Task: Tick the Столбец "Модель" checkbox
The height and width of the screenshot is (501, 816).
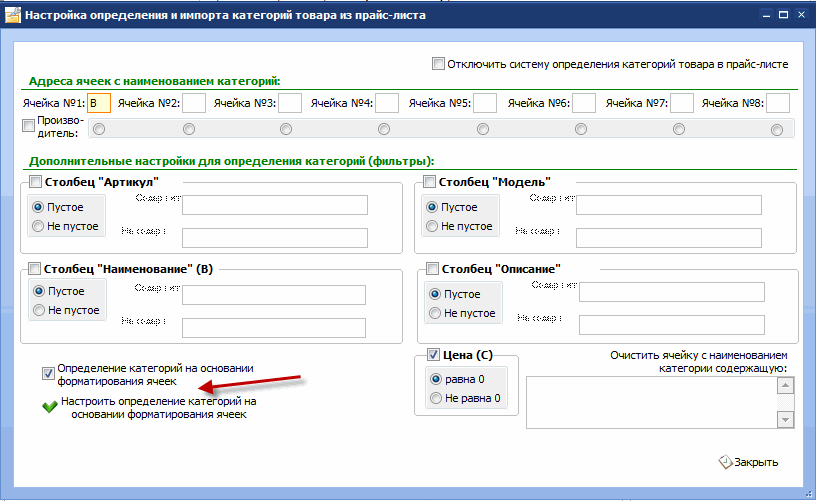Action: tap(429, 182)
